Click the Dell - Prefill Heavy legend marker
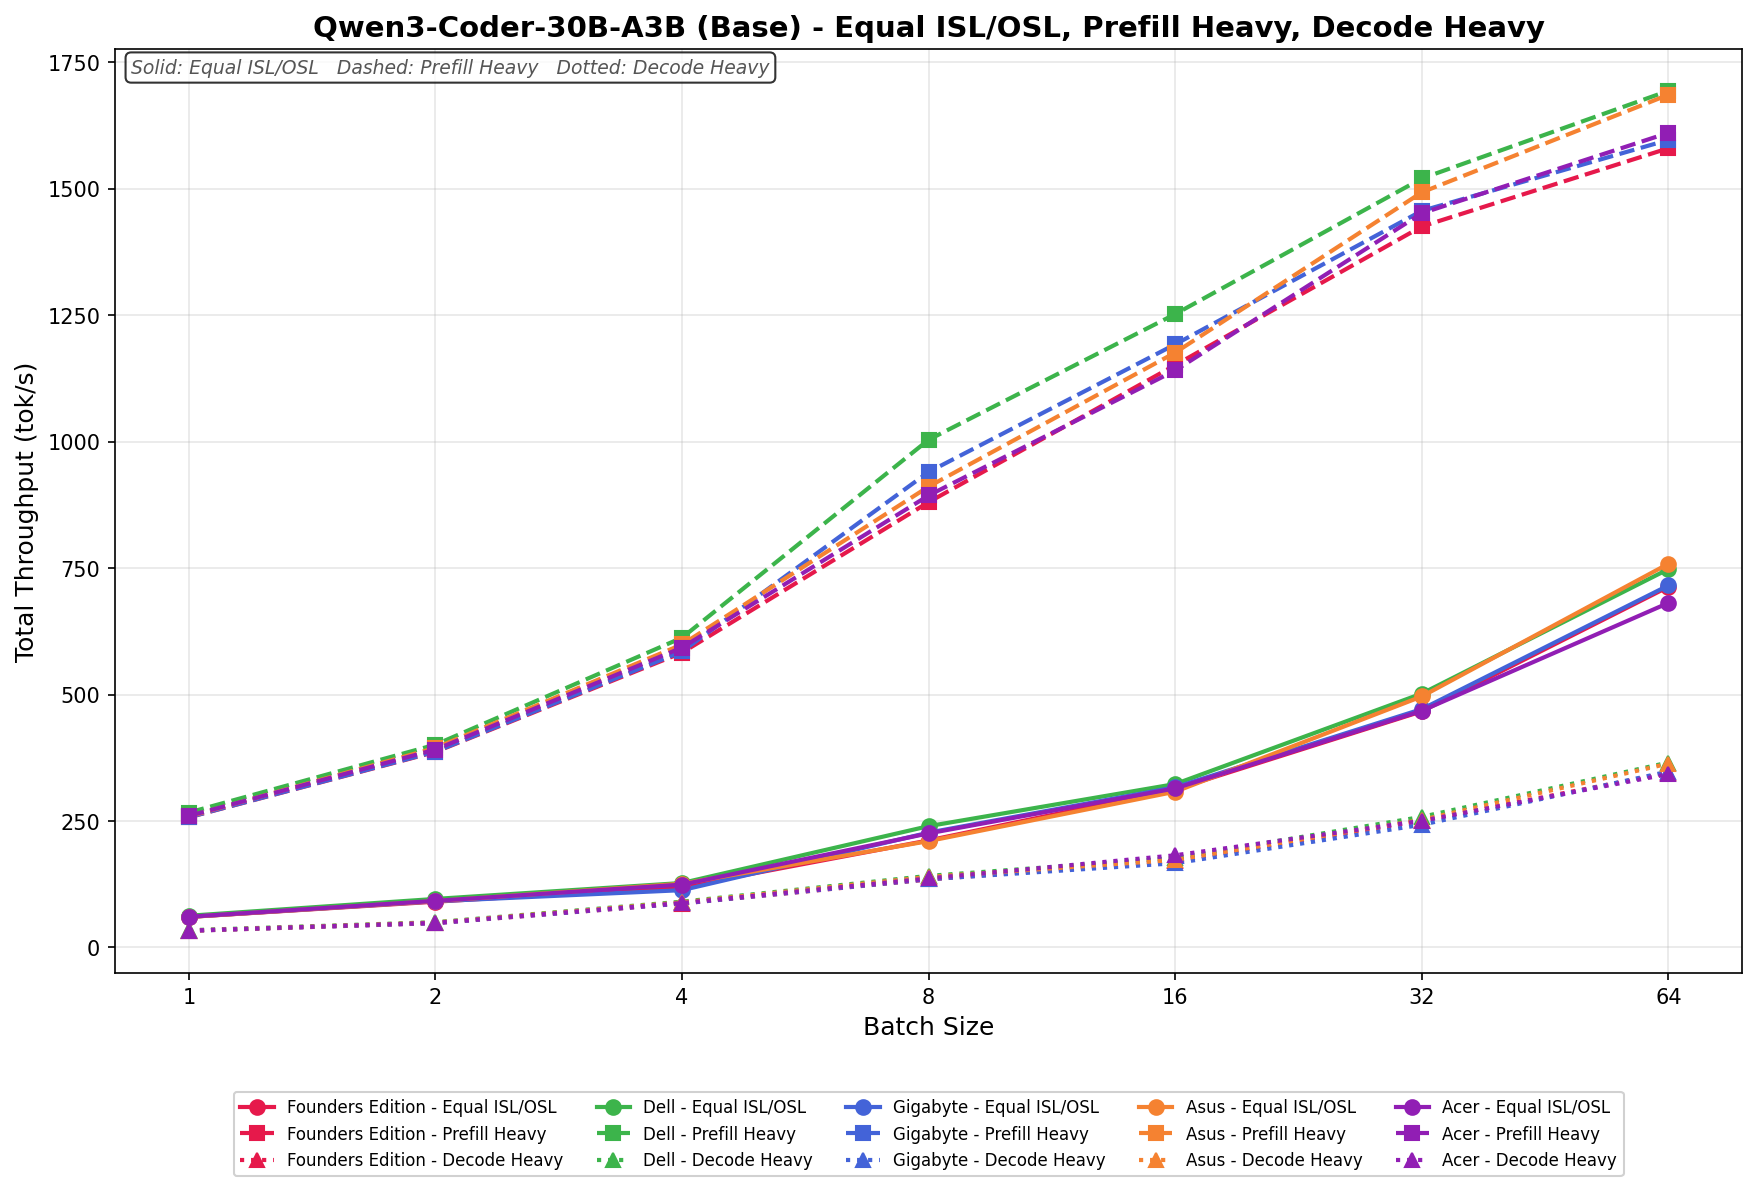The width and height of the screenshot is (1757, 1191). (616, 1134)
